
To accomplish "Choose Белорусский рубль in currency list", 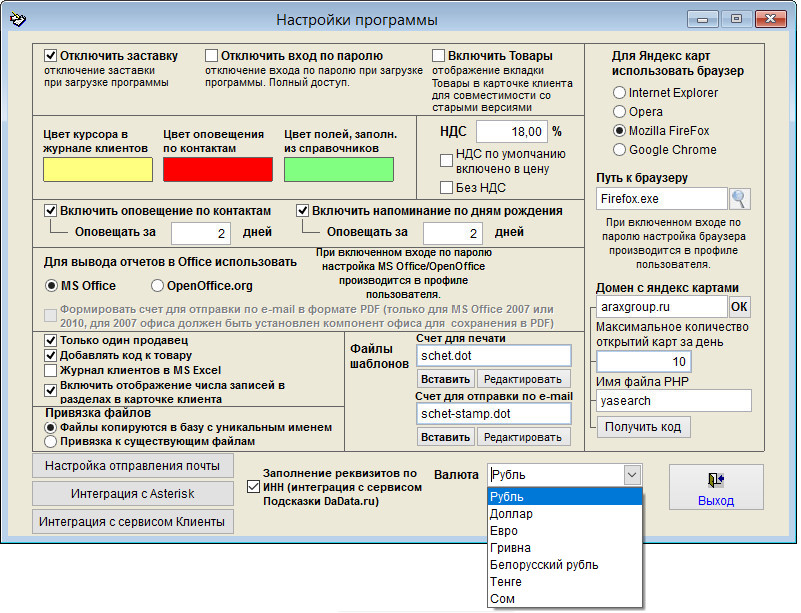I will (565, 565).
